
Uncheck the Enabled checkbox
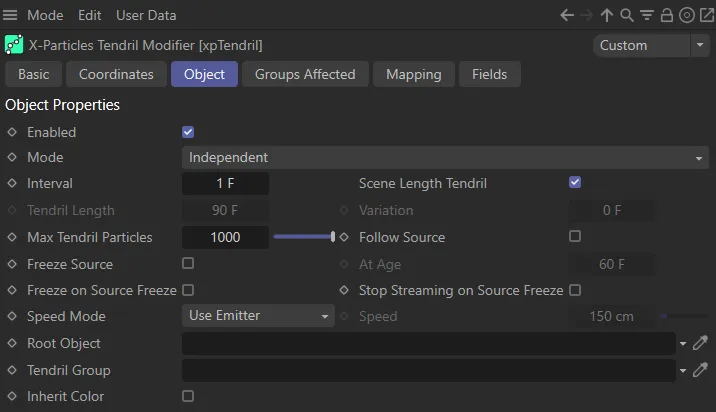(x=188, y=132)
